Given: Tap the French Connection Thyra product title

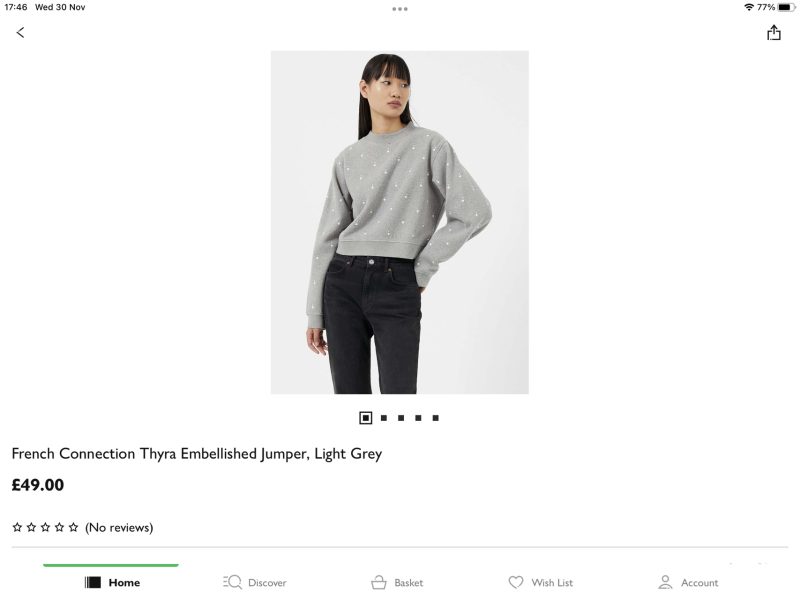Looking at the screenshot, I should 196,454.
